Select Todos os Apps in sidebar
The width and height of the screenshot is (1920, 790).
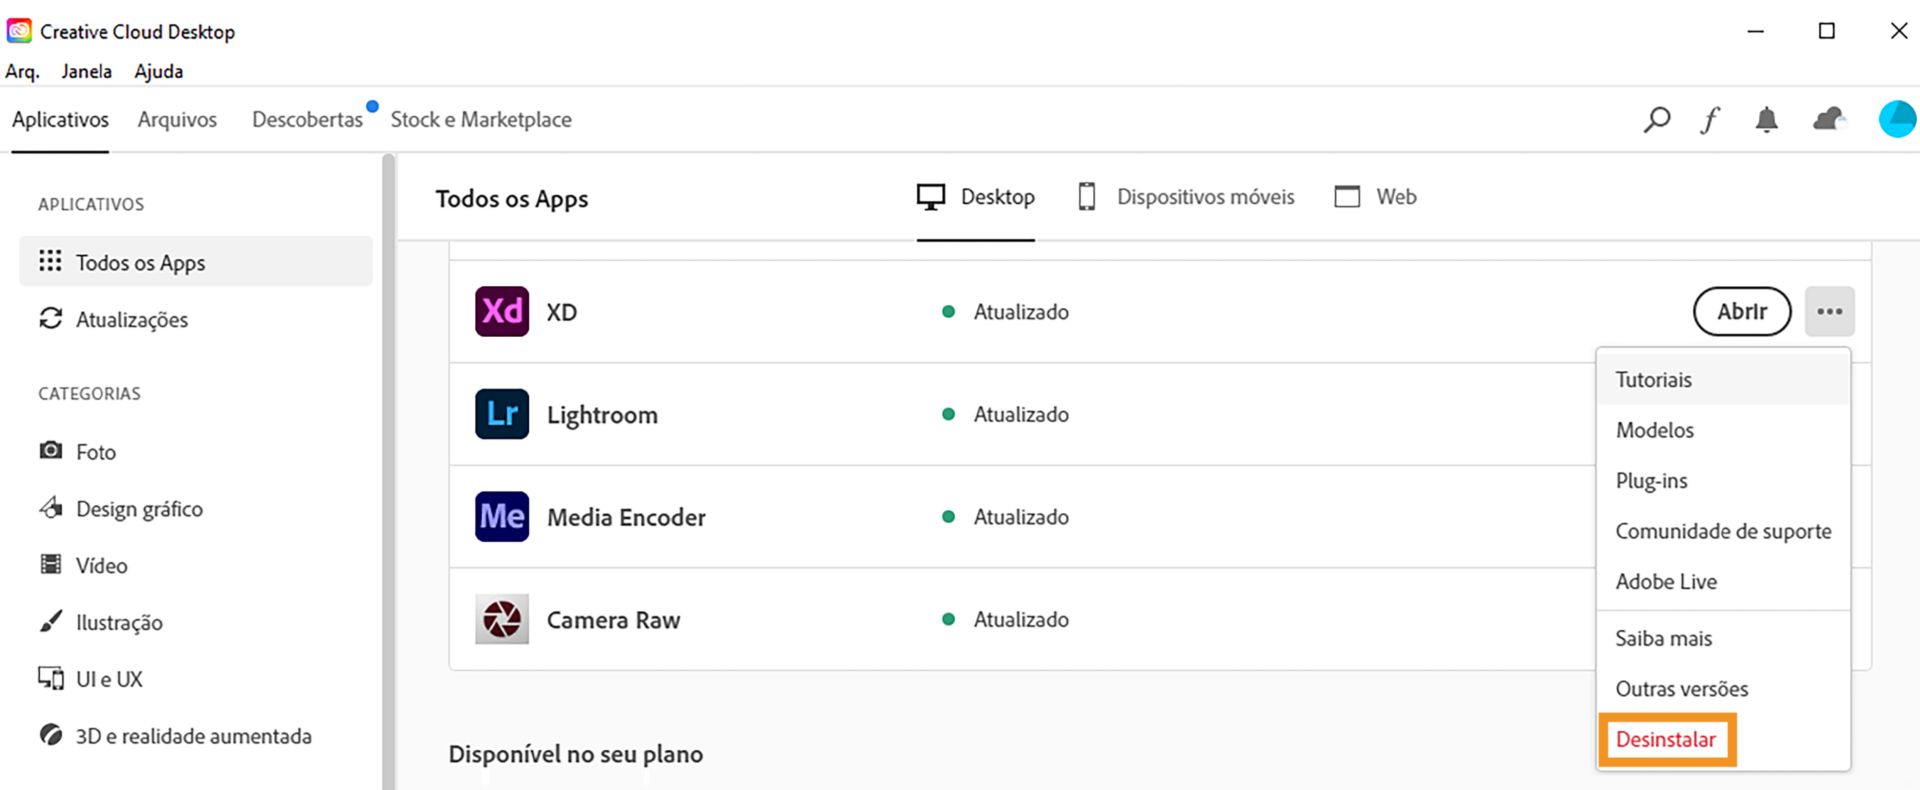196,262
